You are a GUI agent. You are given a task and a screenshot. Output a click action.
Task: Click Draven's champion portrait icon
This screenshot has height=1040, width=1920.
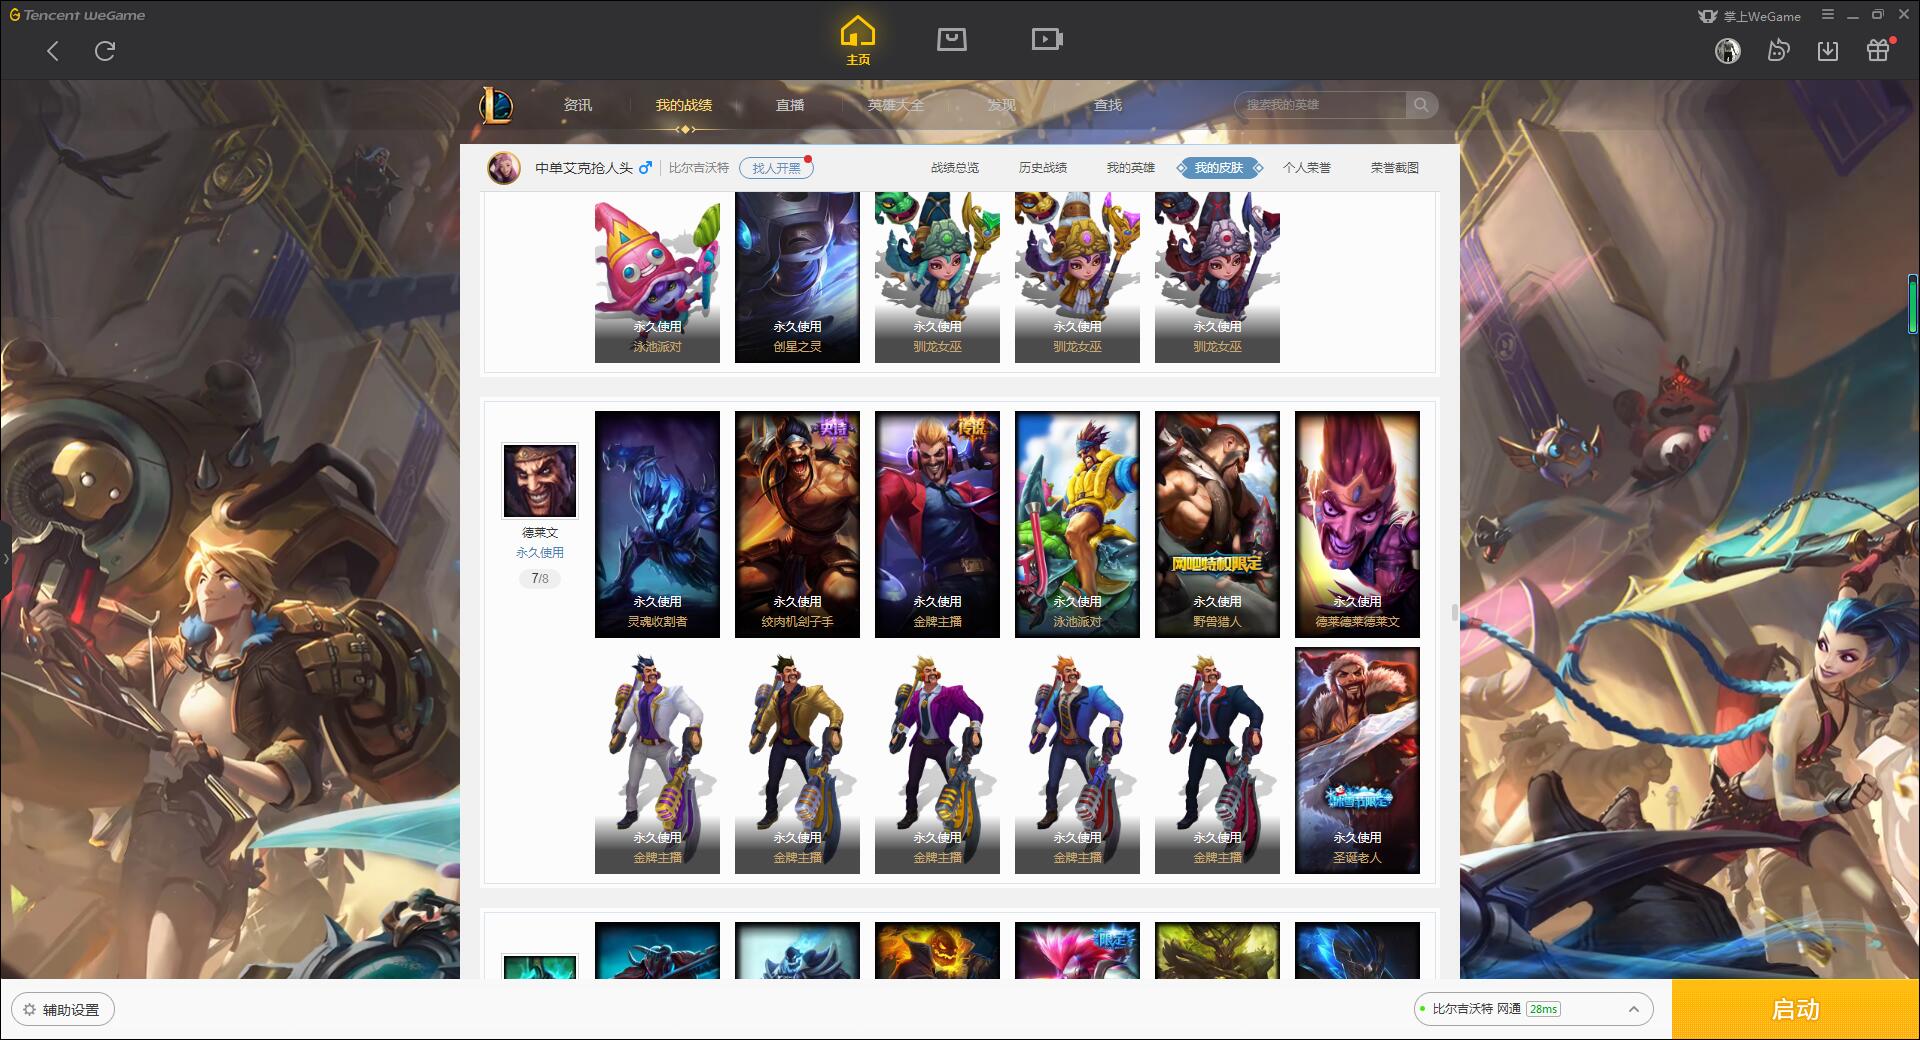coord(540,481)
